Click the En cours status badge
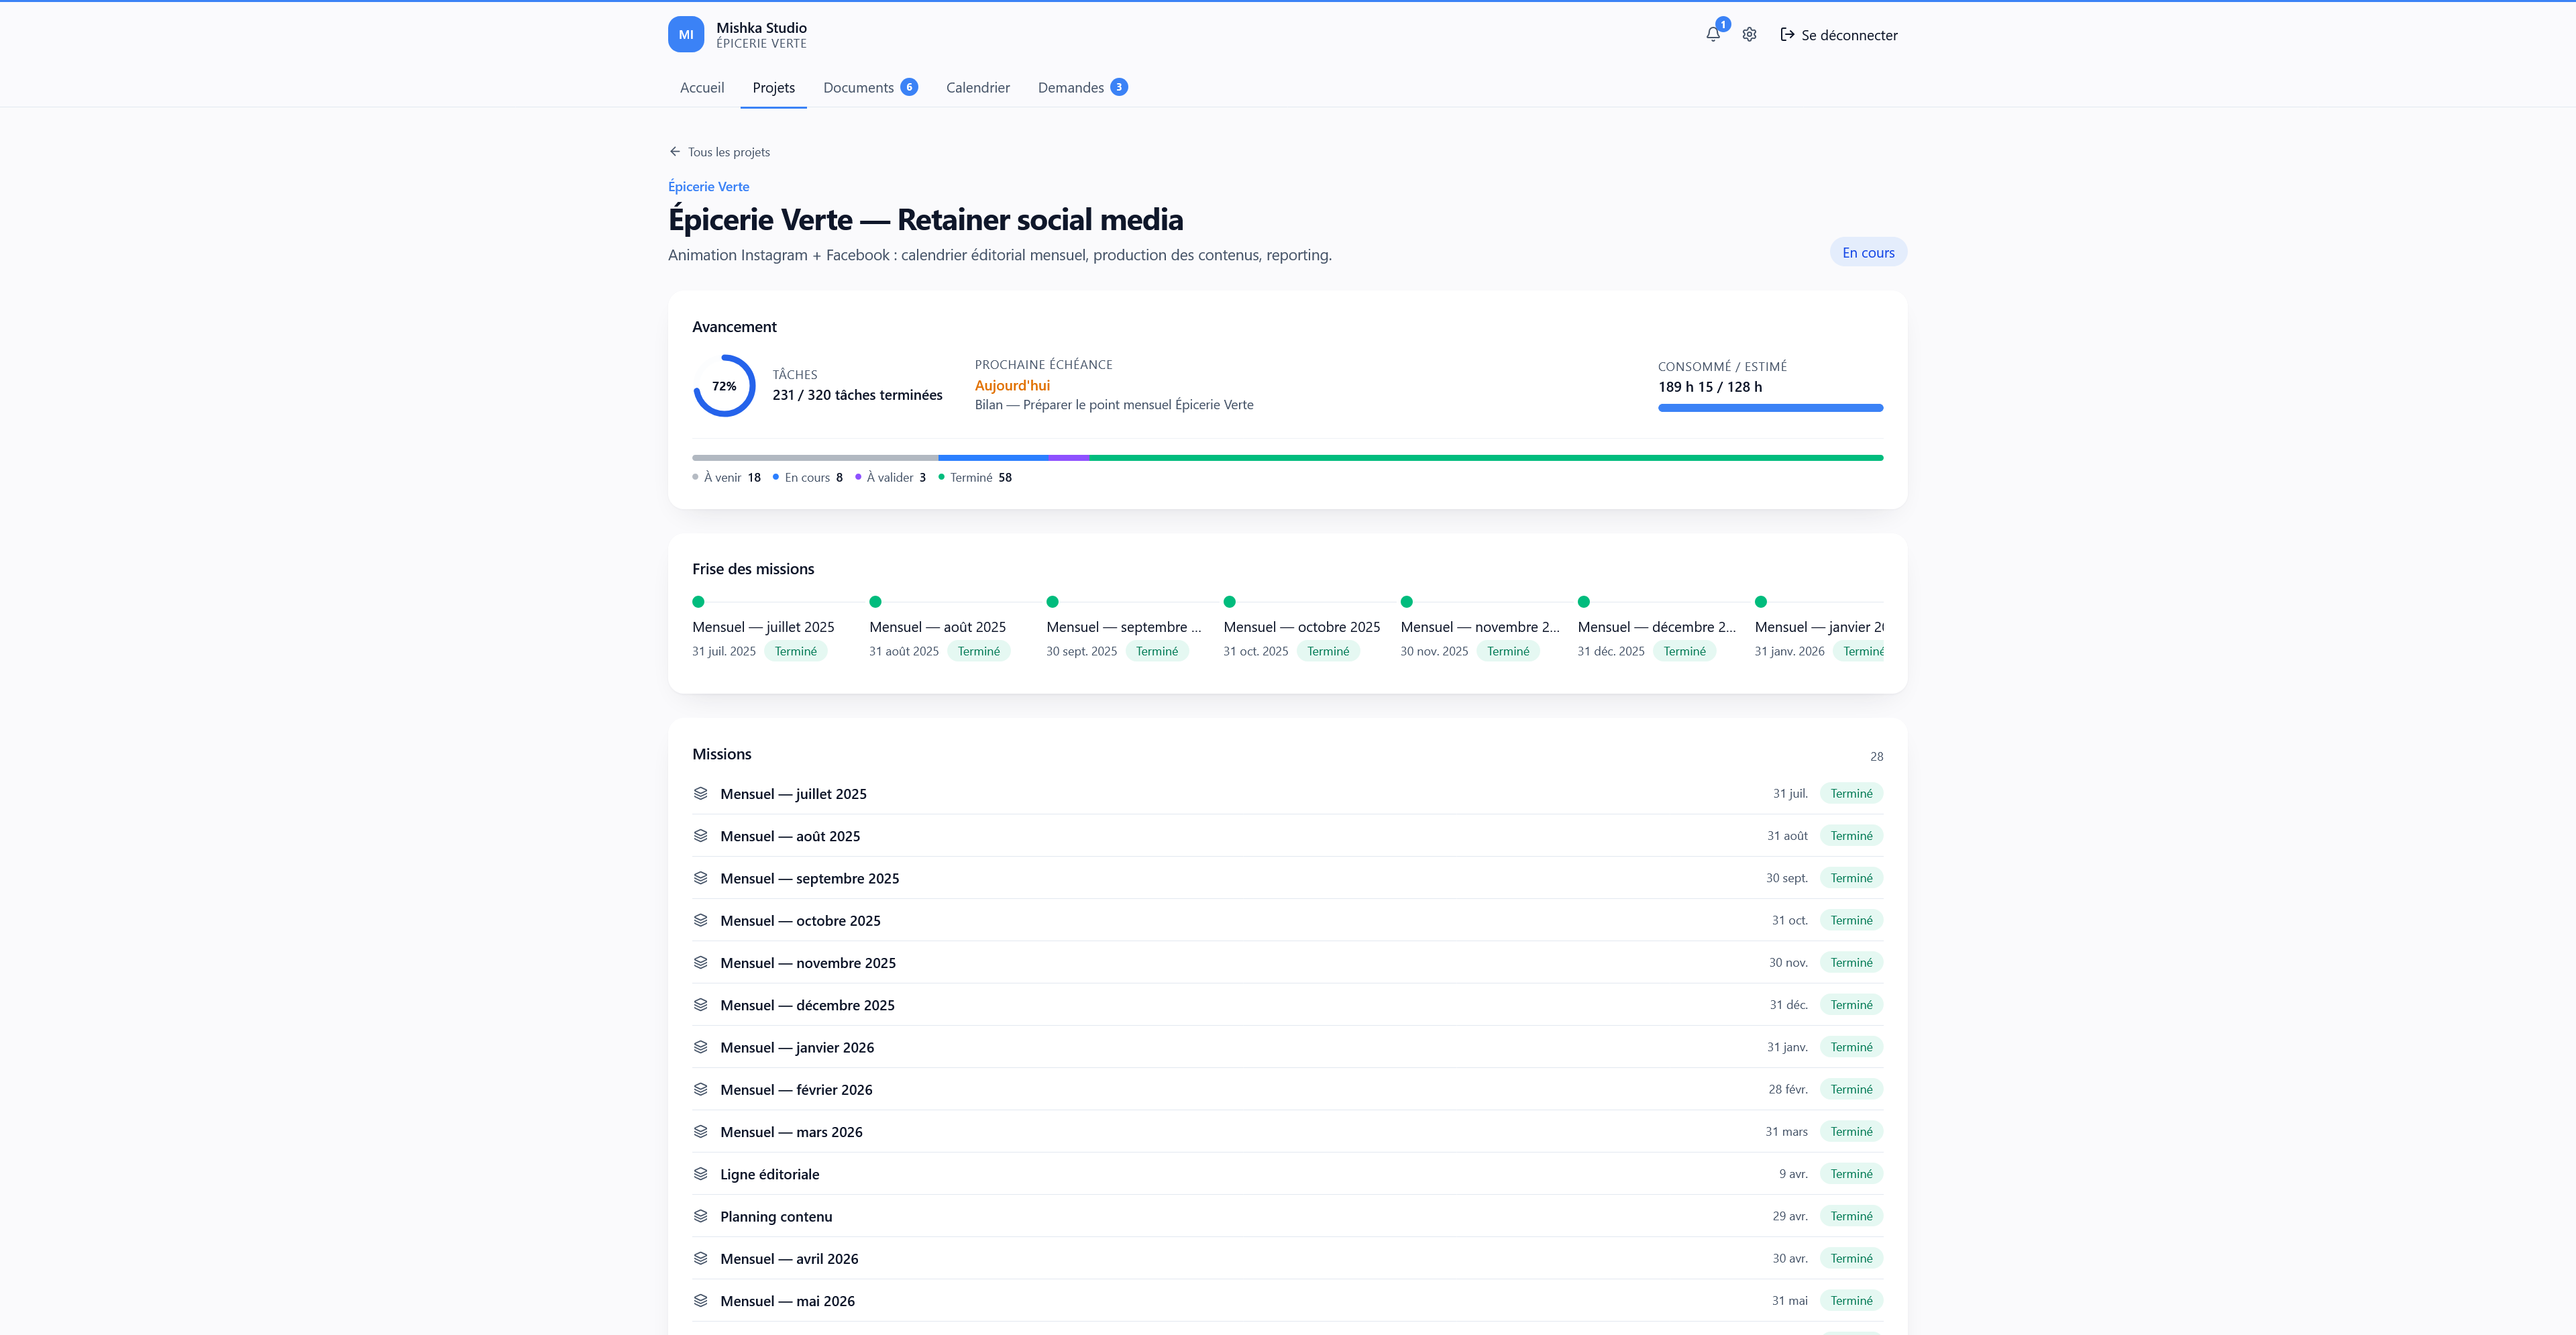The height and width of the screenshot is (1335, 2576). [x=1868, y=252]
